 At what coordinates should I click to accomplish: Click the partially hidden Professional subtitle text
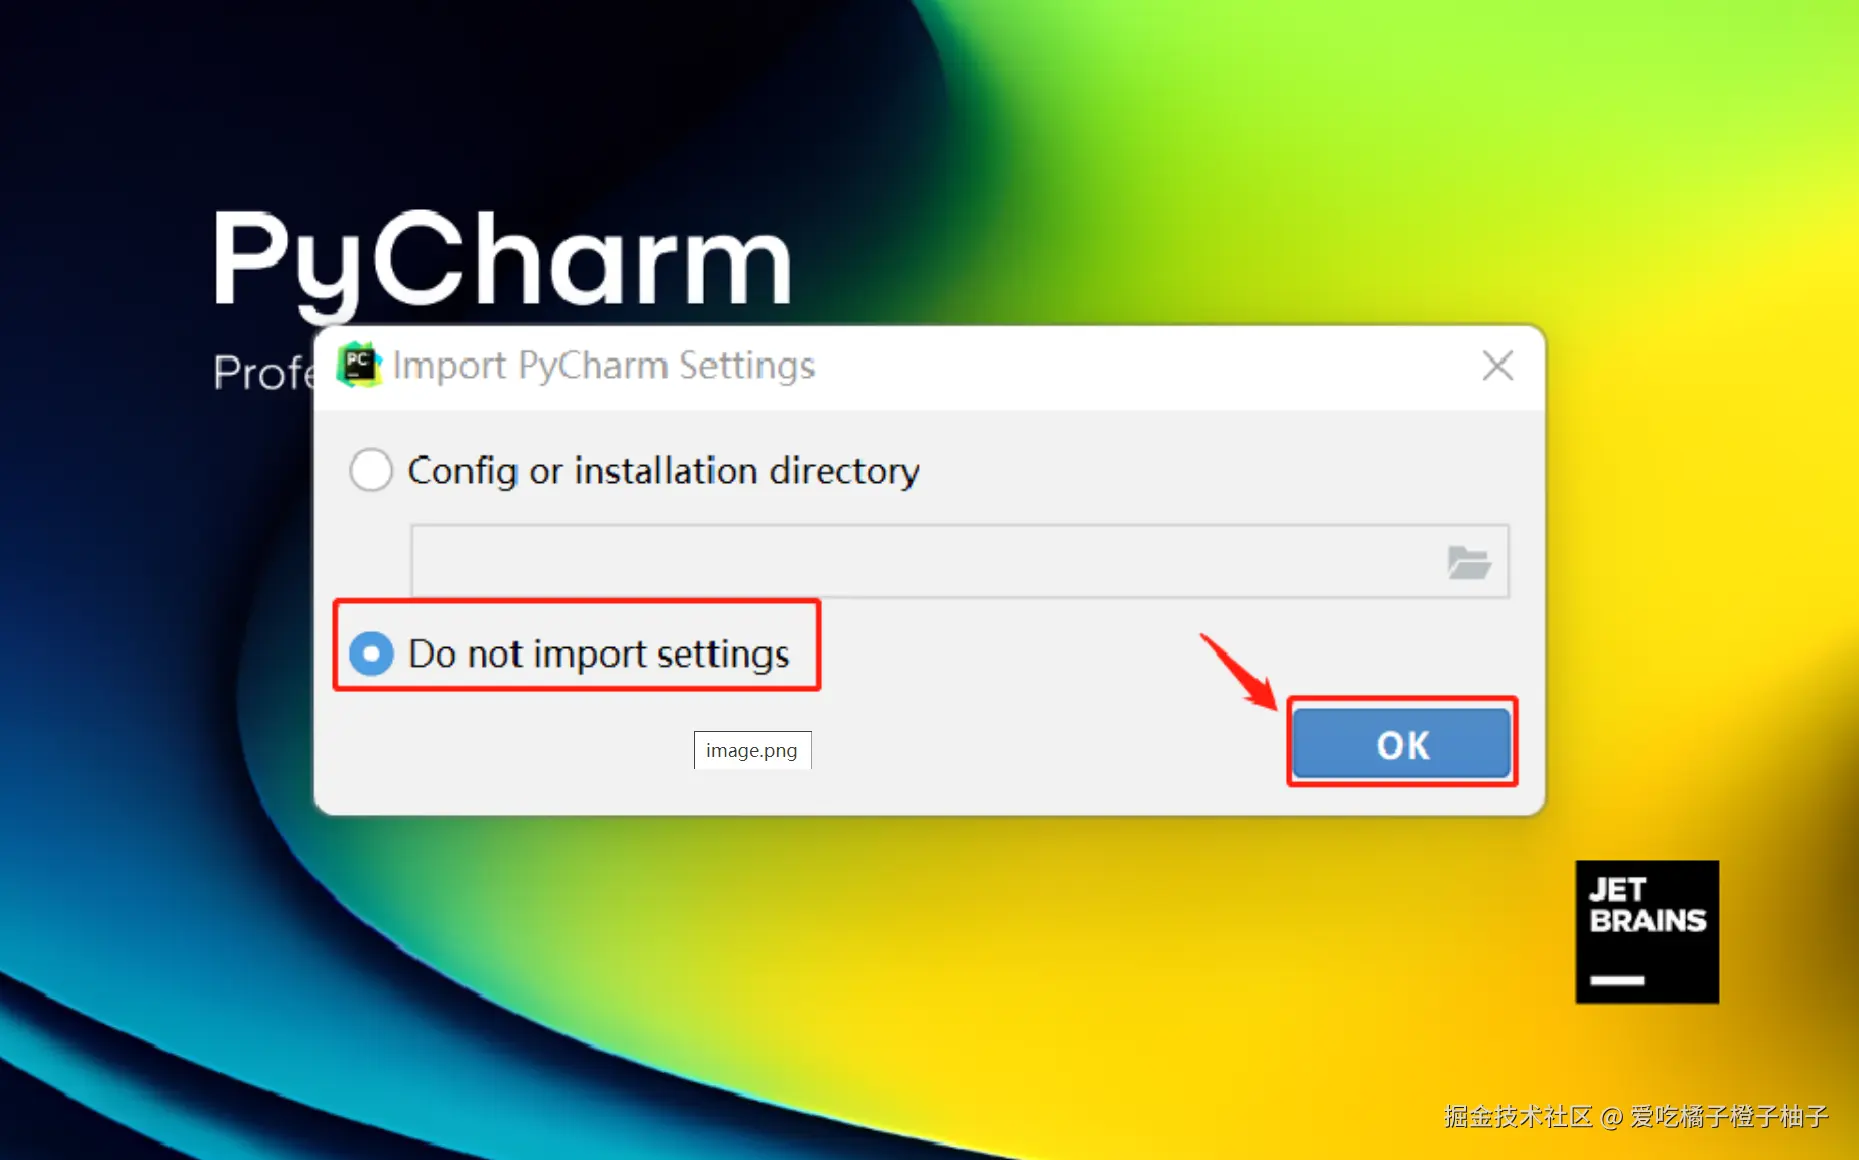click(x=264, y=373)
